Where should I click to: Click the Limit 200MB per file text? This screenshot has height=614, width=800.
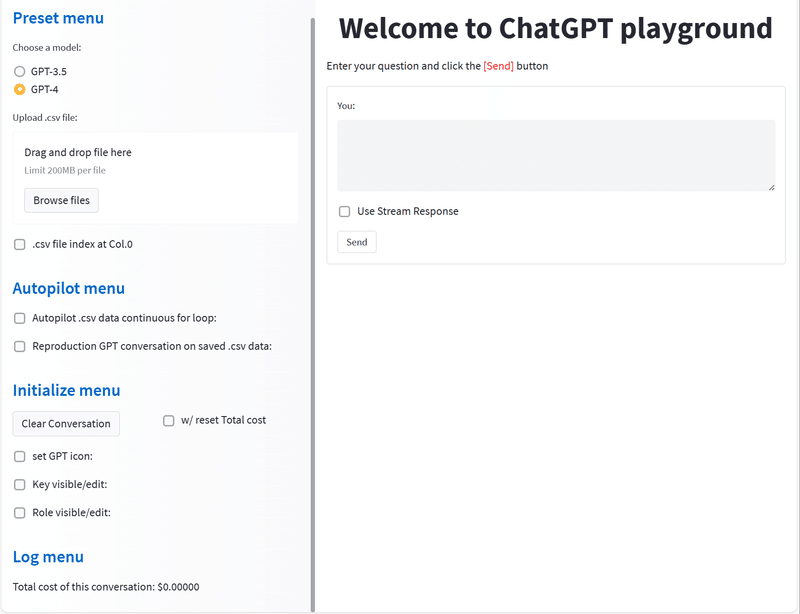[65, 170]
